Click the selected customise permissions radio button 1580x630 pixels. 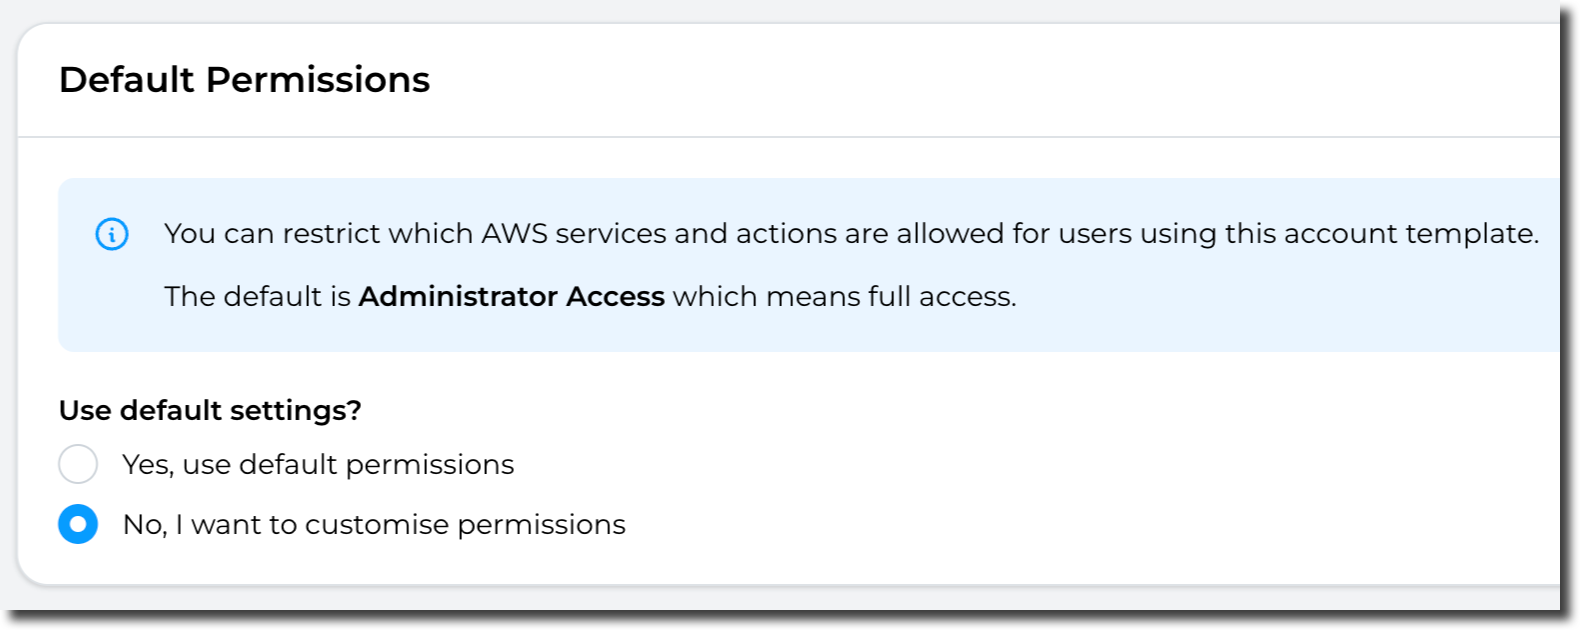pos(78,524)
